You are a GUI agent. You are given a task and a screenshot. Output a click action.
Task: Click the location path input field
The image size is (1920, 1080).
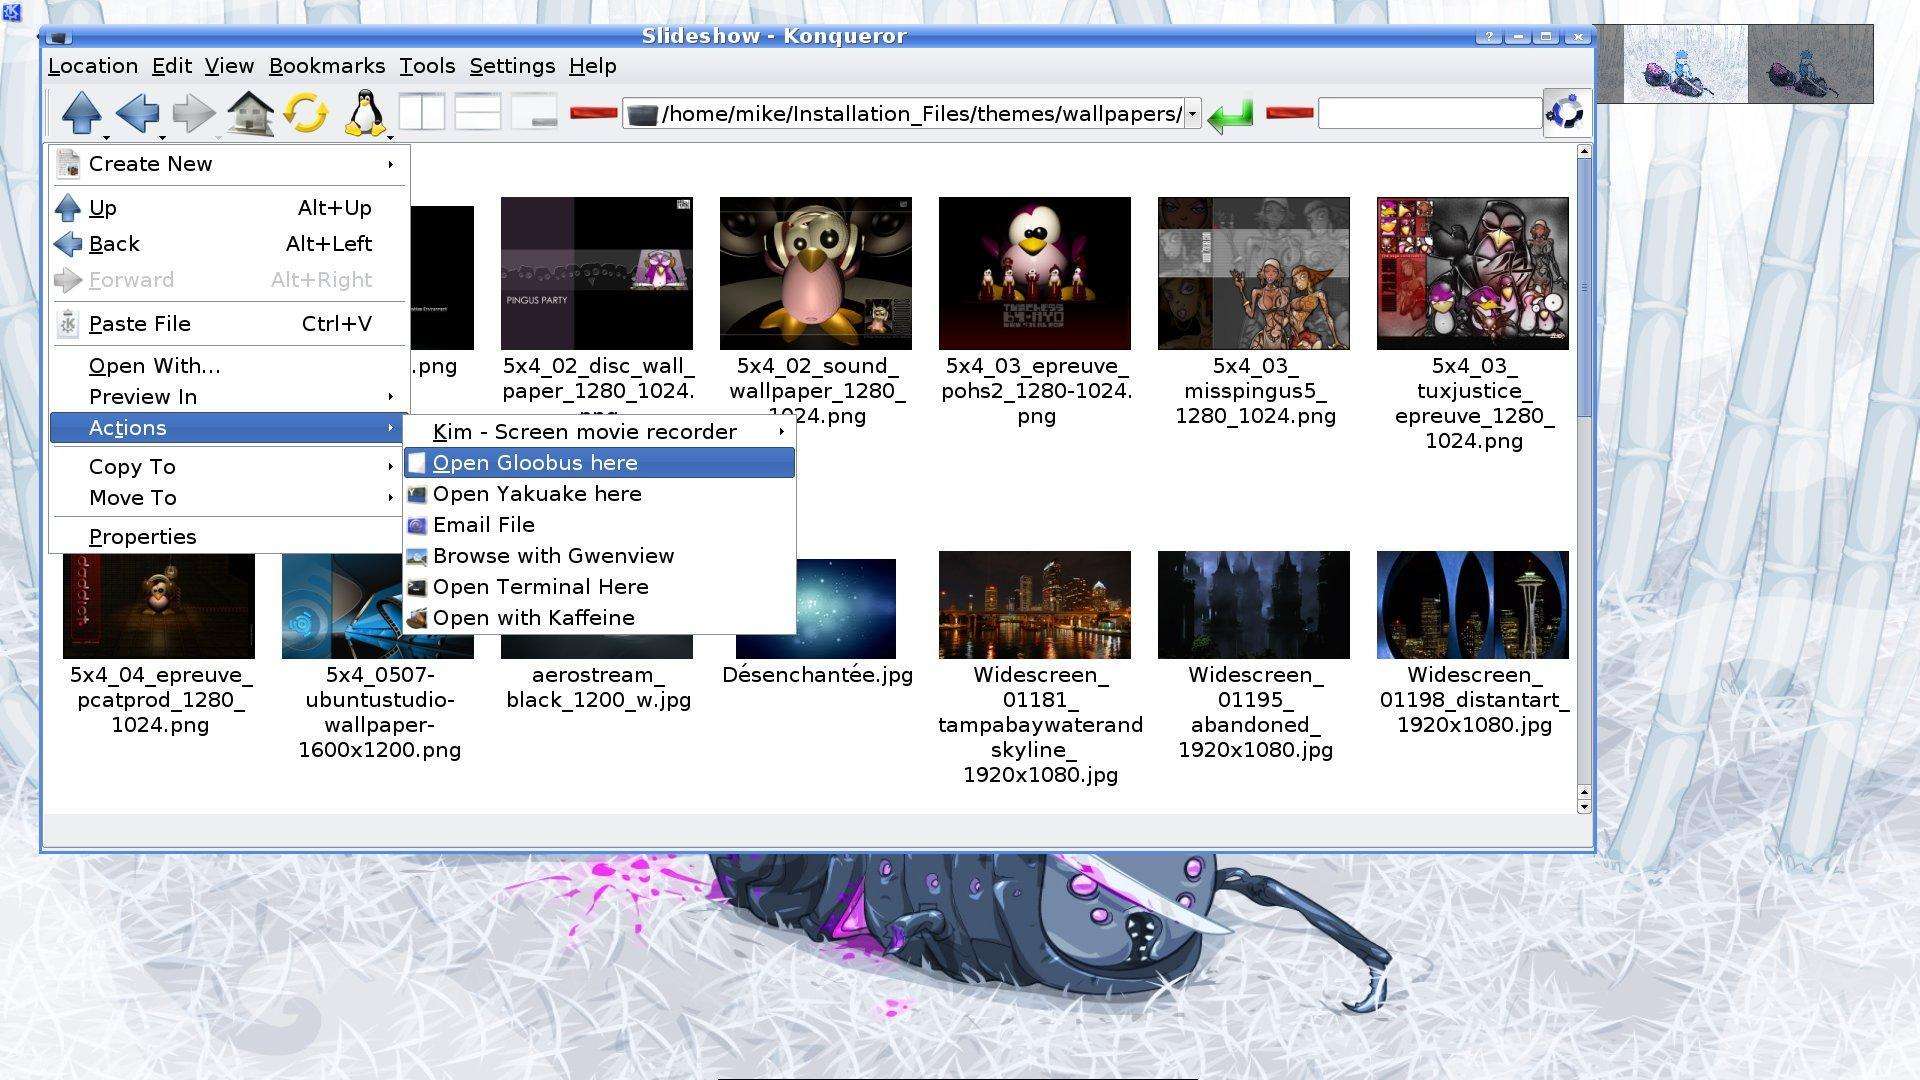point(905,114)
